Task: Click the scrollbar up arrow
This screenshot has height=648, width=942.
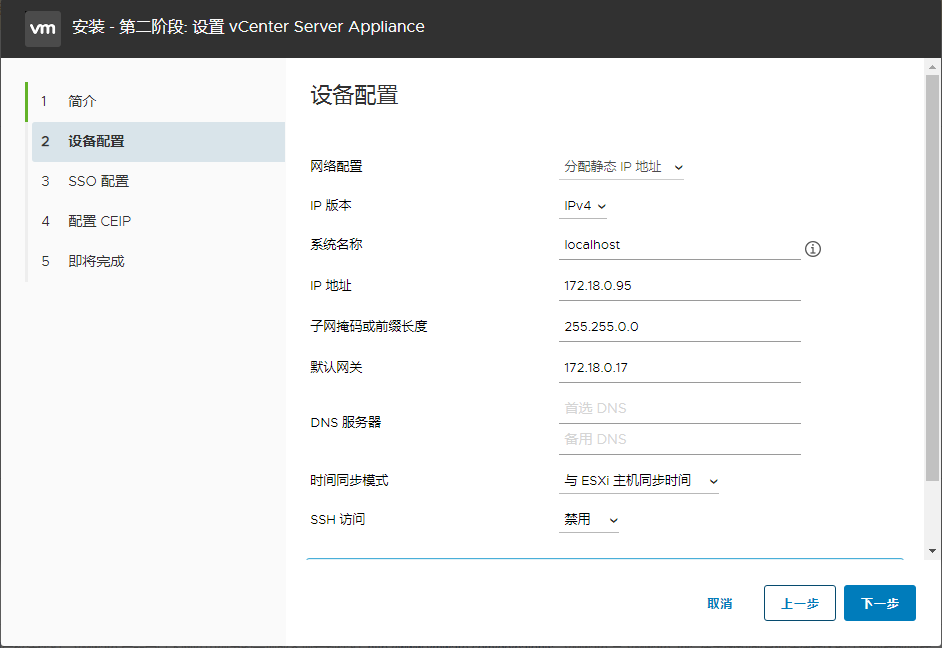Action: (x=932, y=67)
